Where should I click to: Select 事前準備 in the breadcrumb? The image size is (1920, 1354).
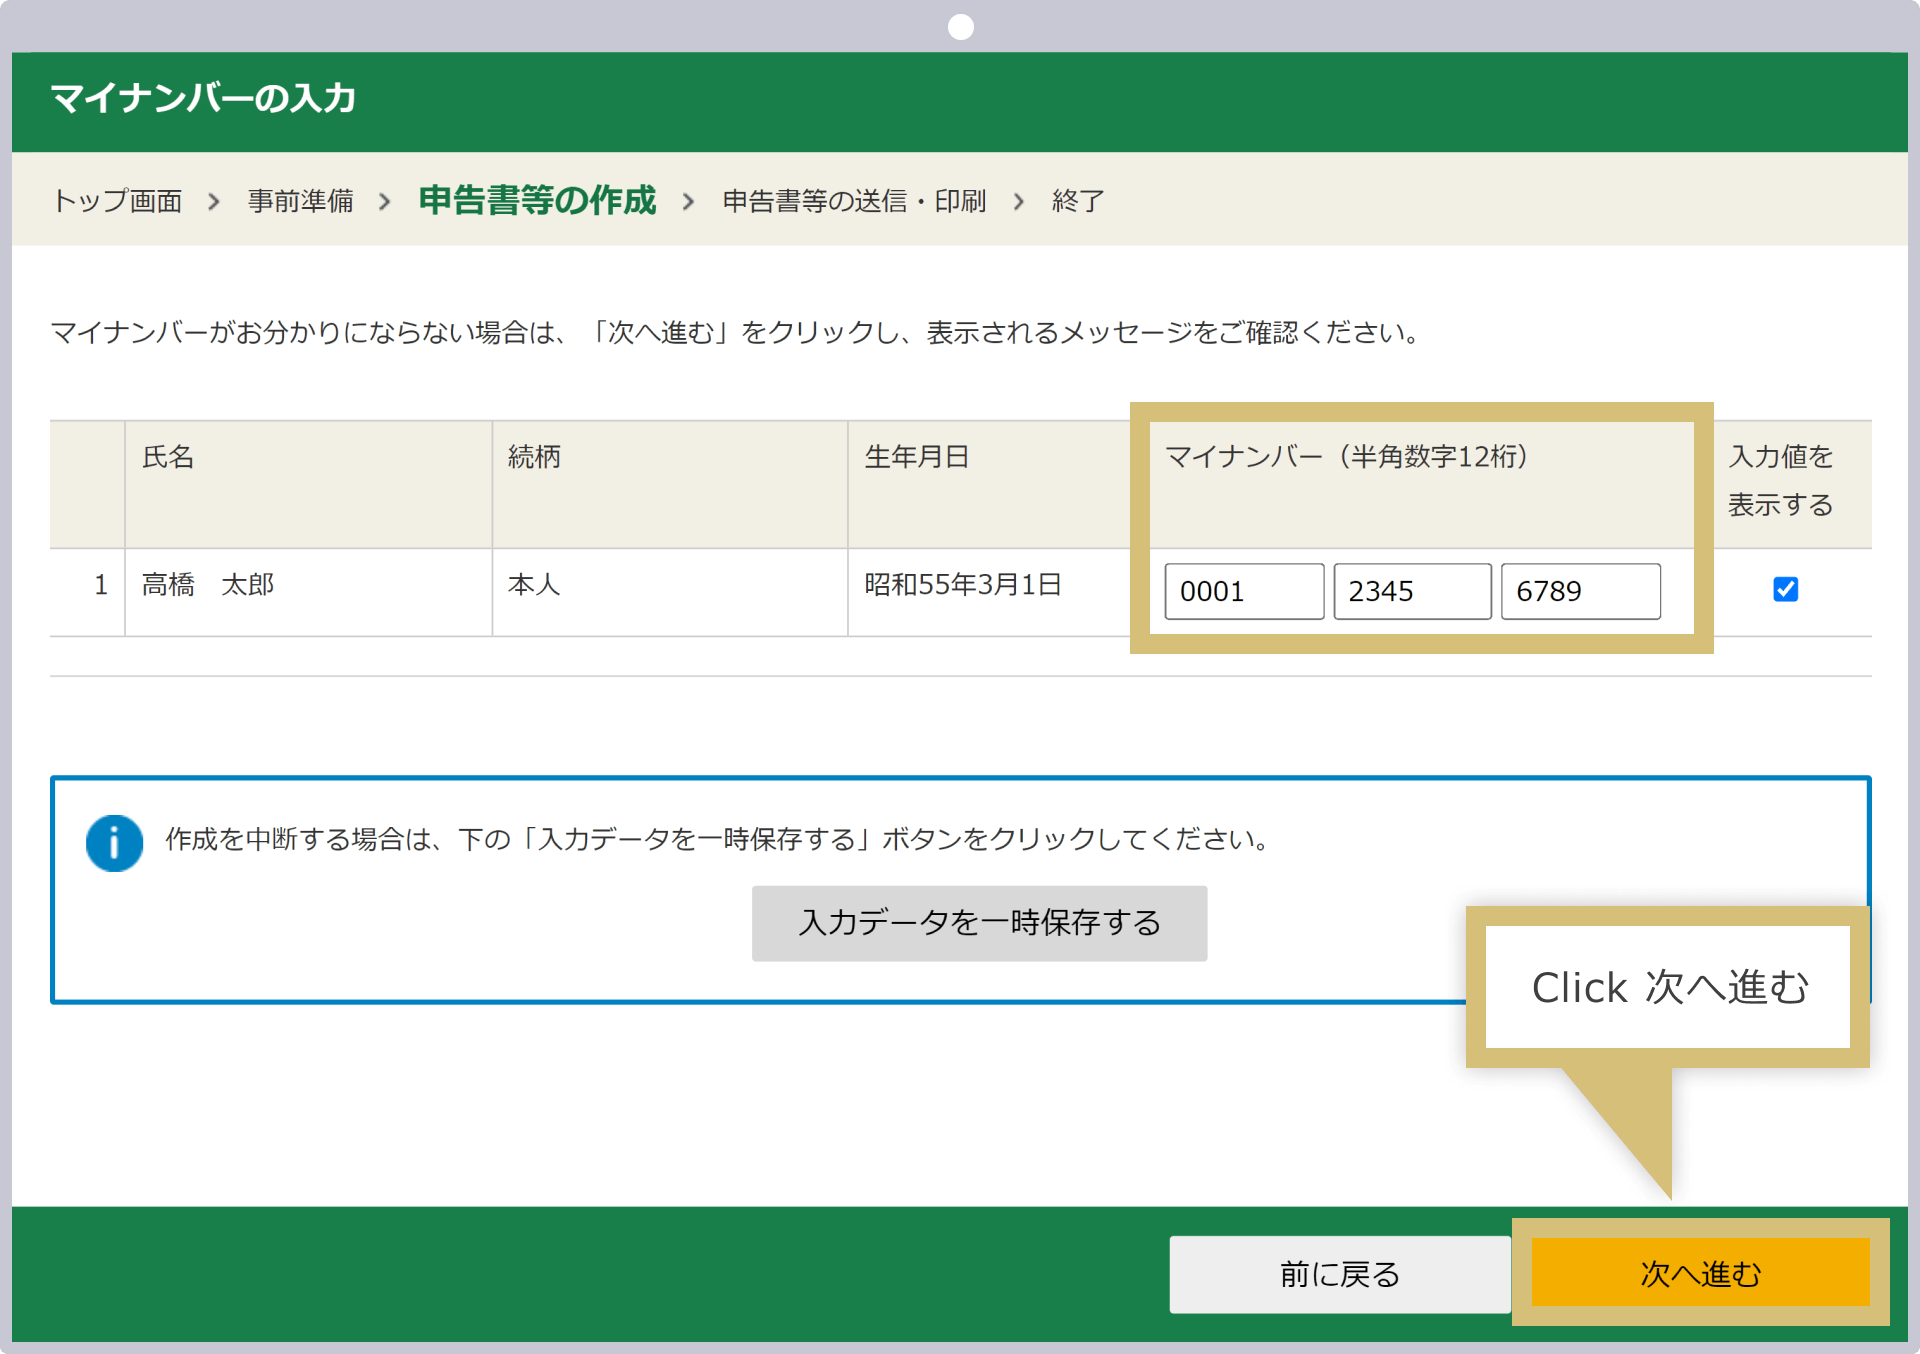[301, 201]
